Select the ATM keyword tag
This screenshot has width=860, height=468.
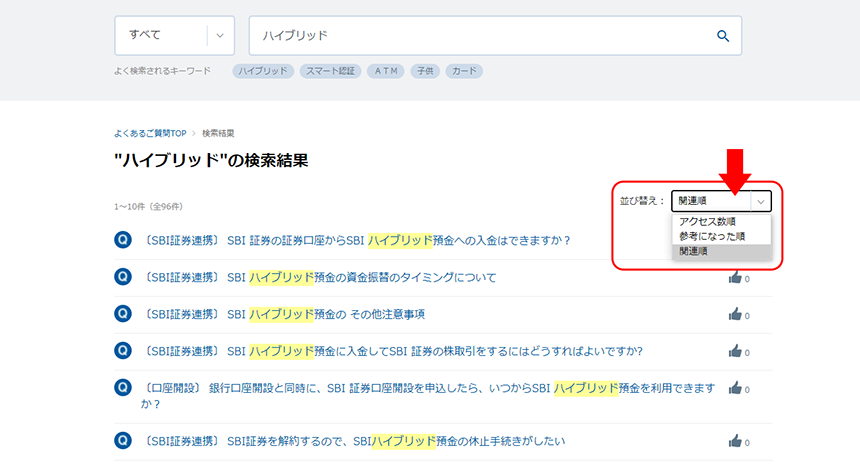point(386,71)
